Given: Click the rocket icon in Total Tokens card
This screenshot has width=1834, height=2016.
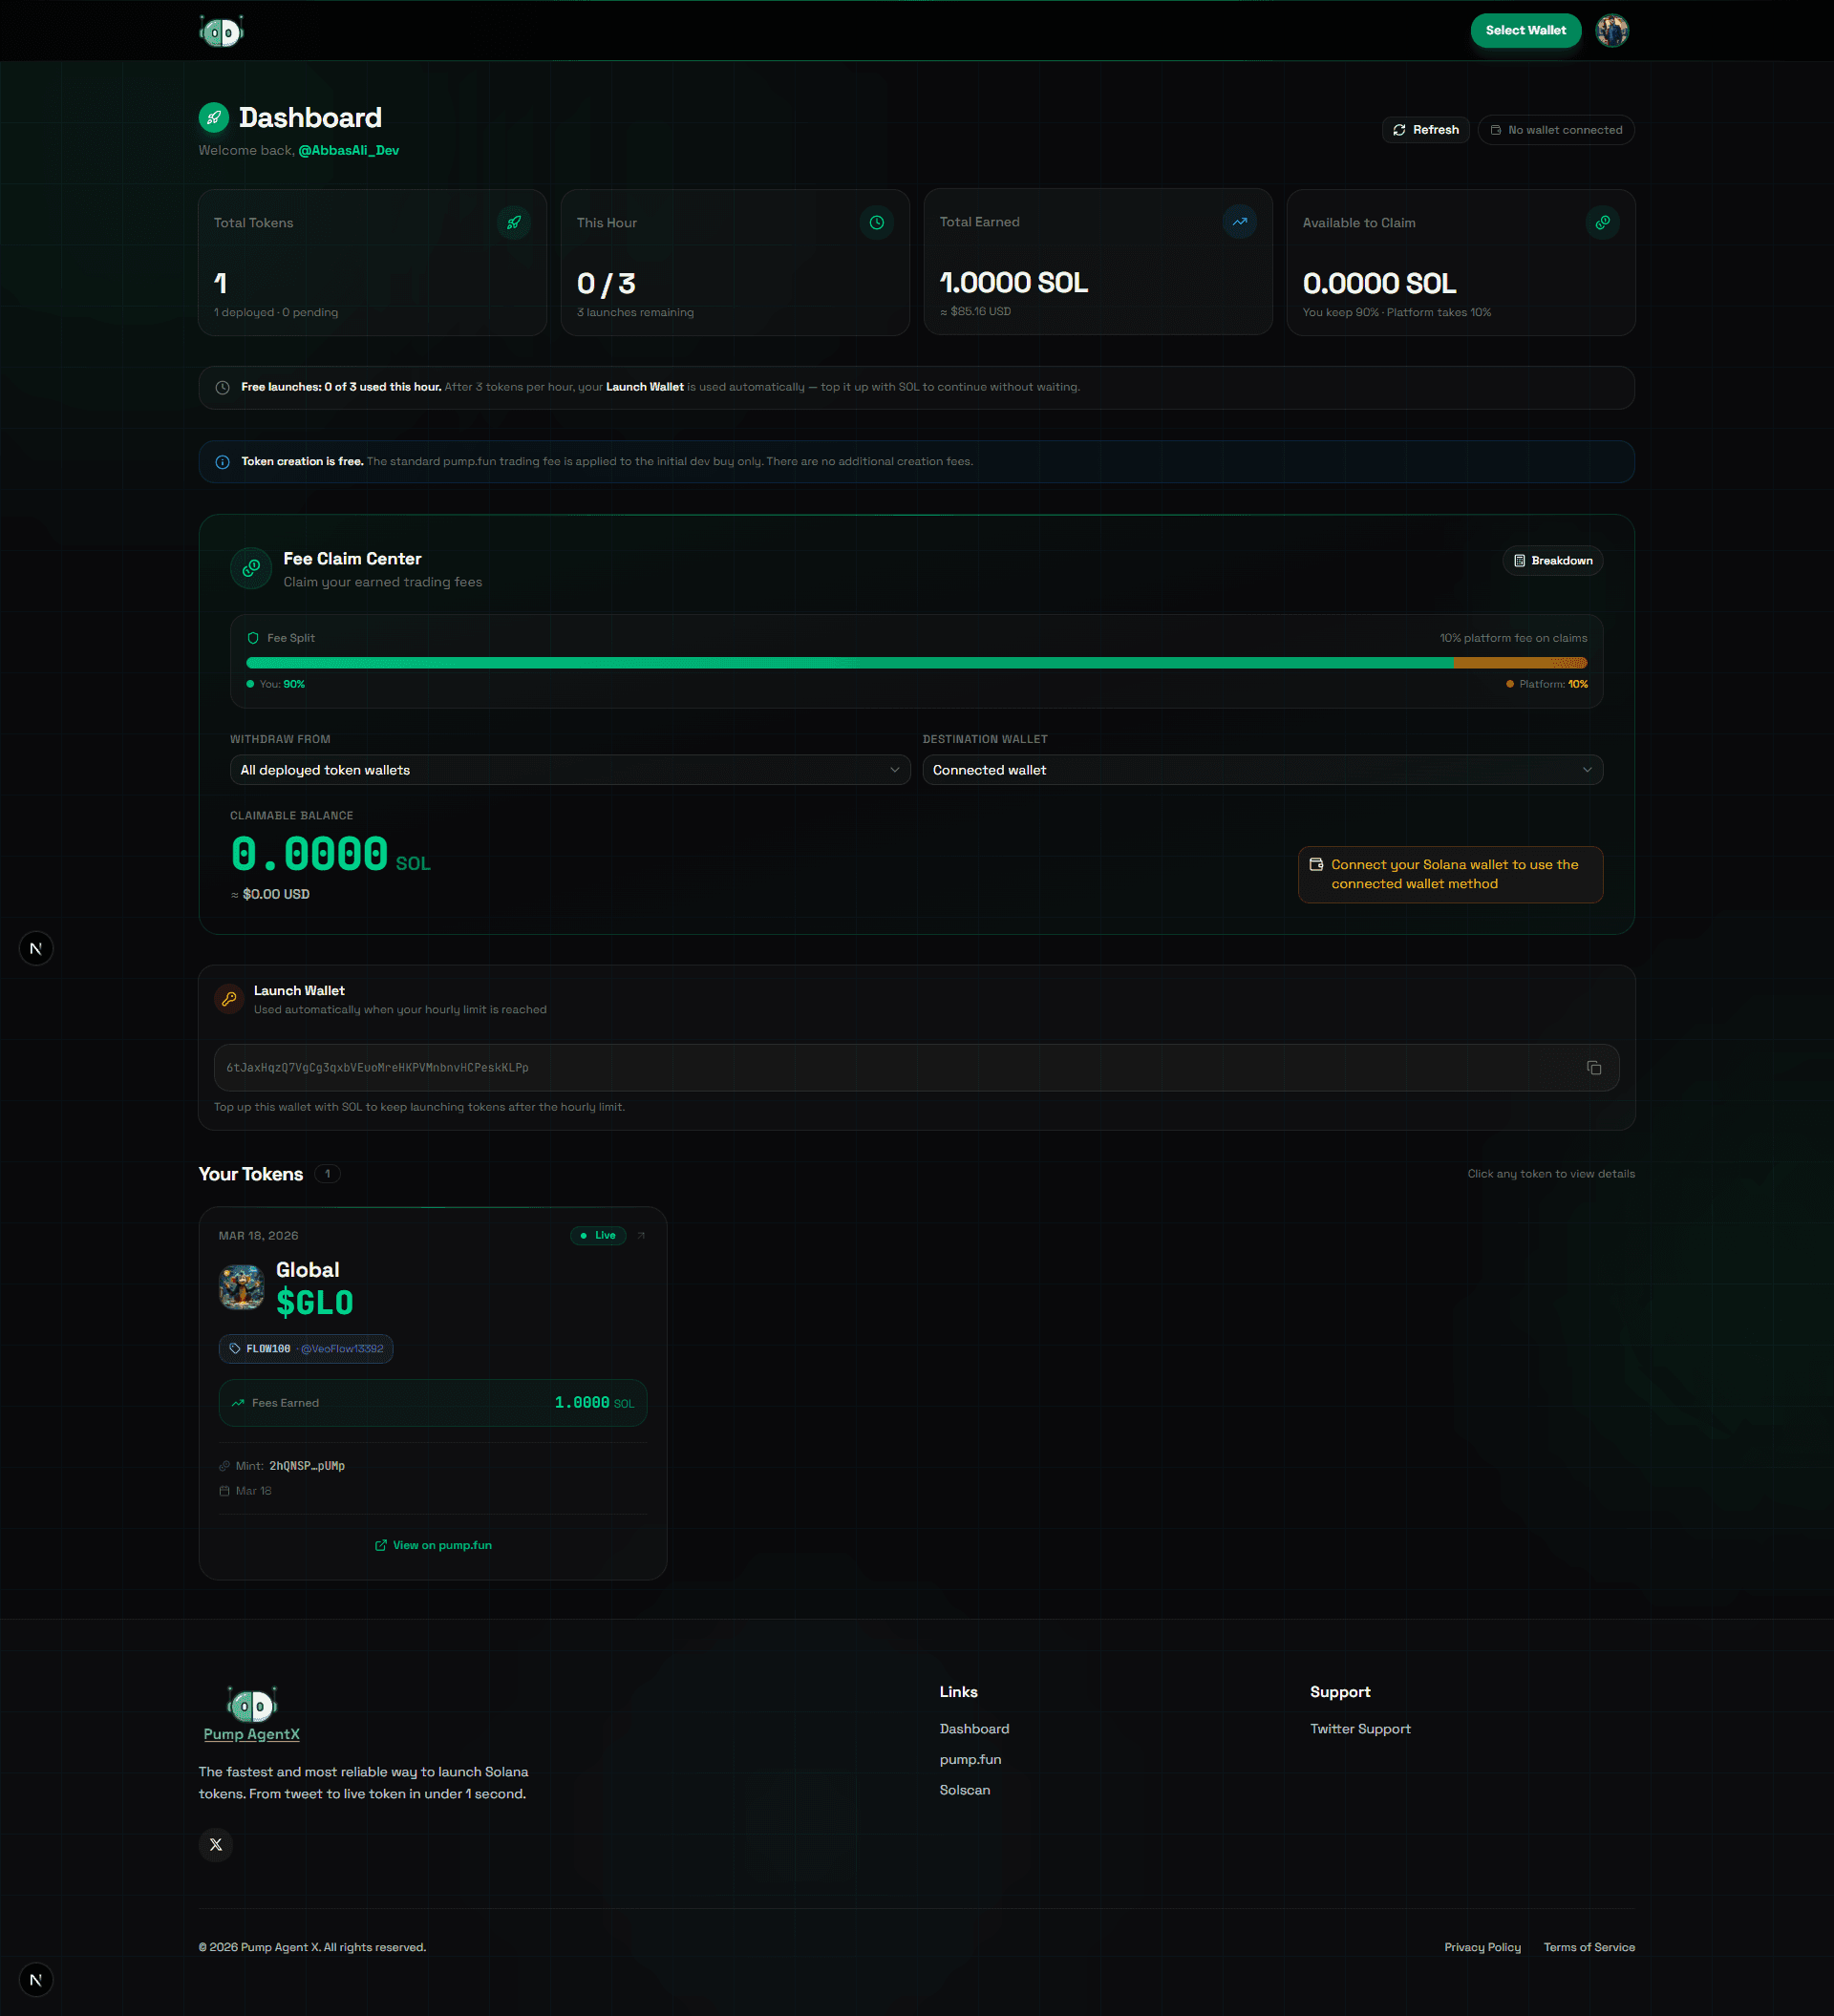Looking at the screenshot, I should coord(514,222).
